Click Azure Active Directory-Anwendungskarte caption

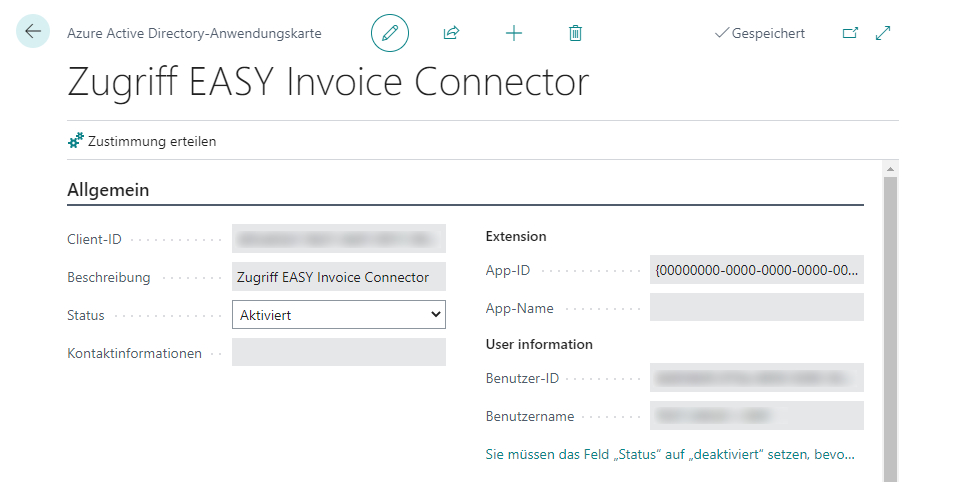click(x=194, y=33)
